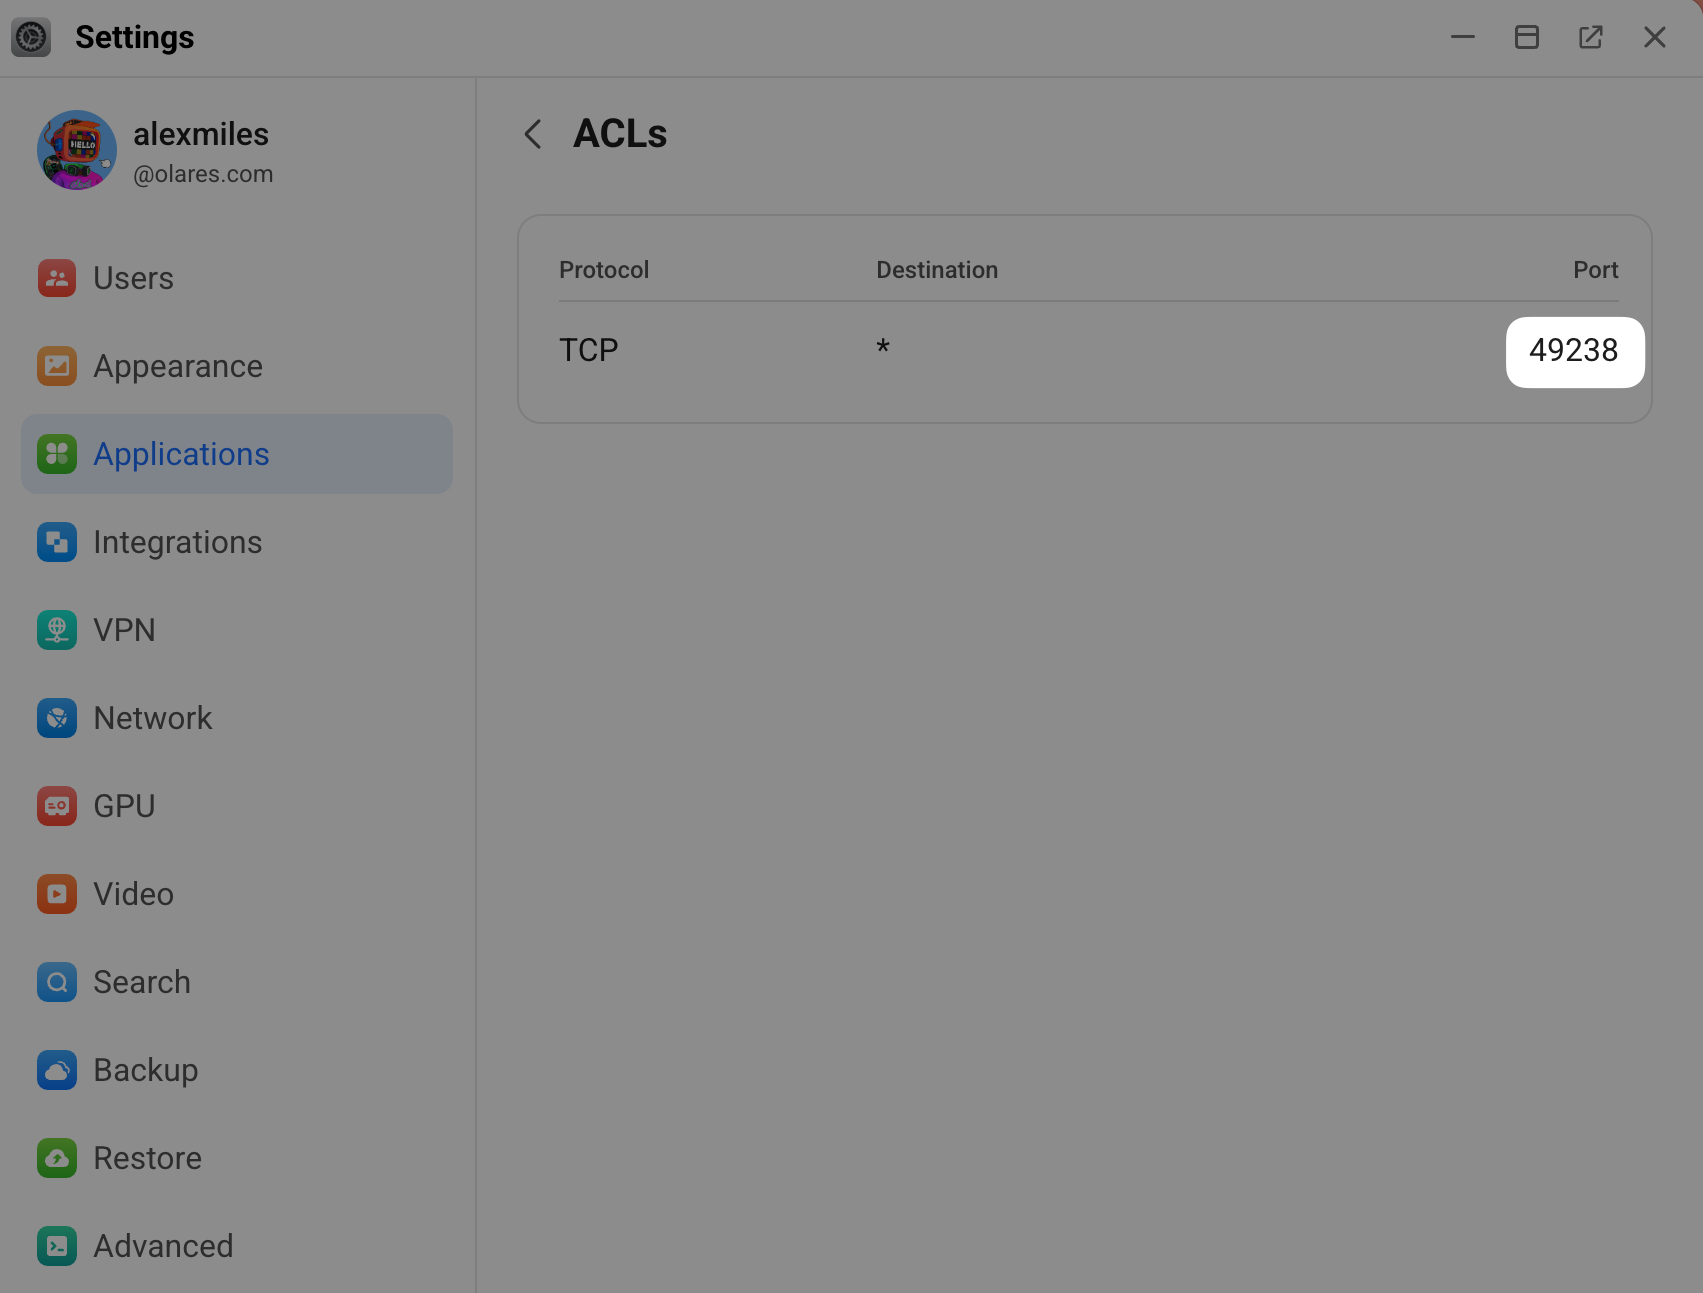
Task: Click the GPU icon in sidebar
Action: coord(57,806)
